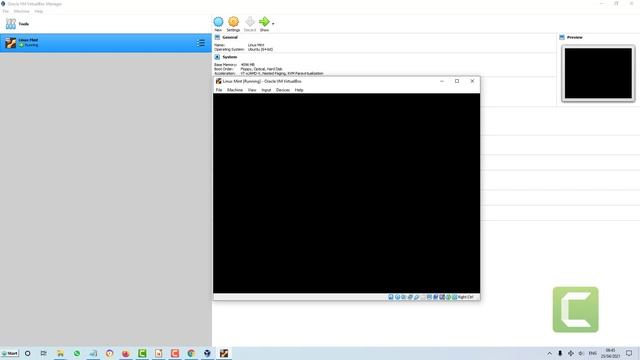This screenshot has width=640, height=360.
Task: Open the Linux Mint VM list-menu icon
Action: tap(201, 43)
